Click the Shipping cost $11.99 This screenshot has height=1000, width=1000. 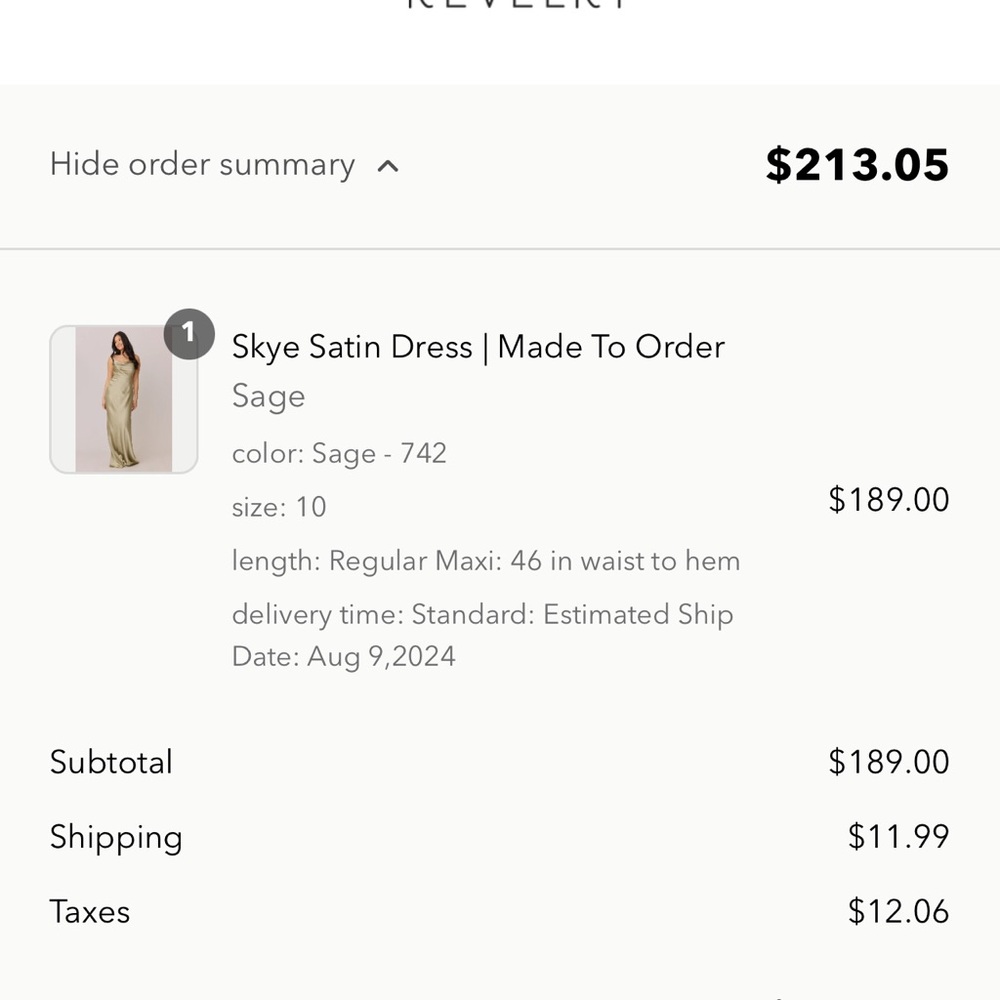tap(898, 836)
